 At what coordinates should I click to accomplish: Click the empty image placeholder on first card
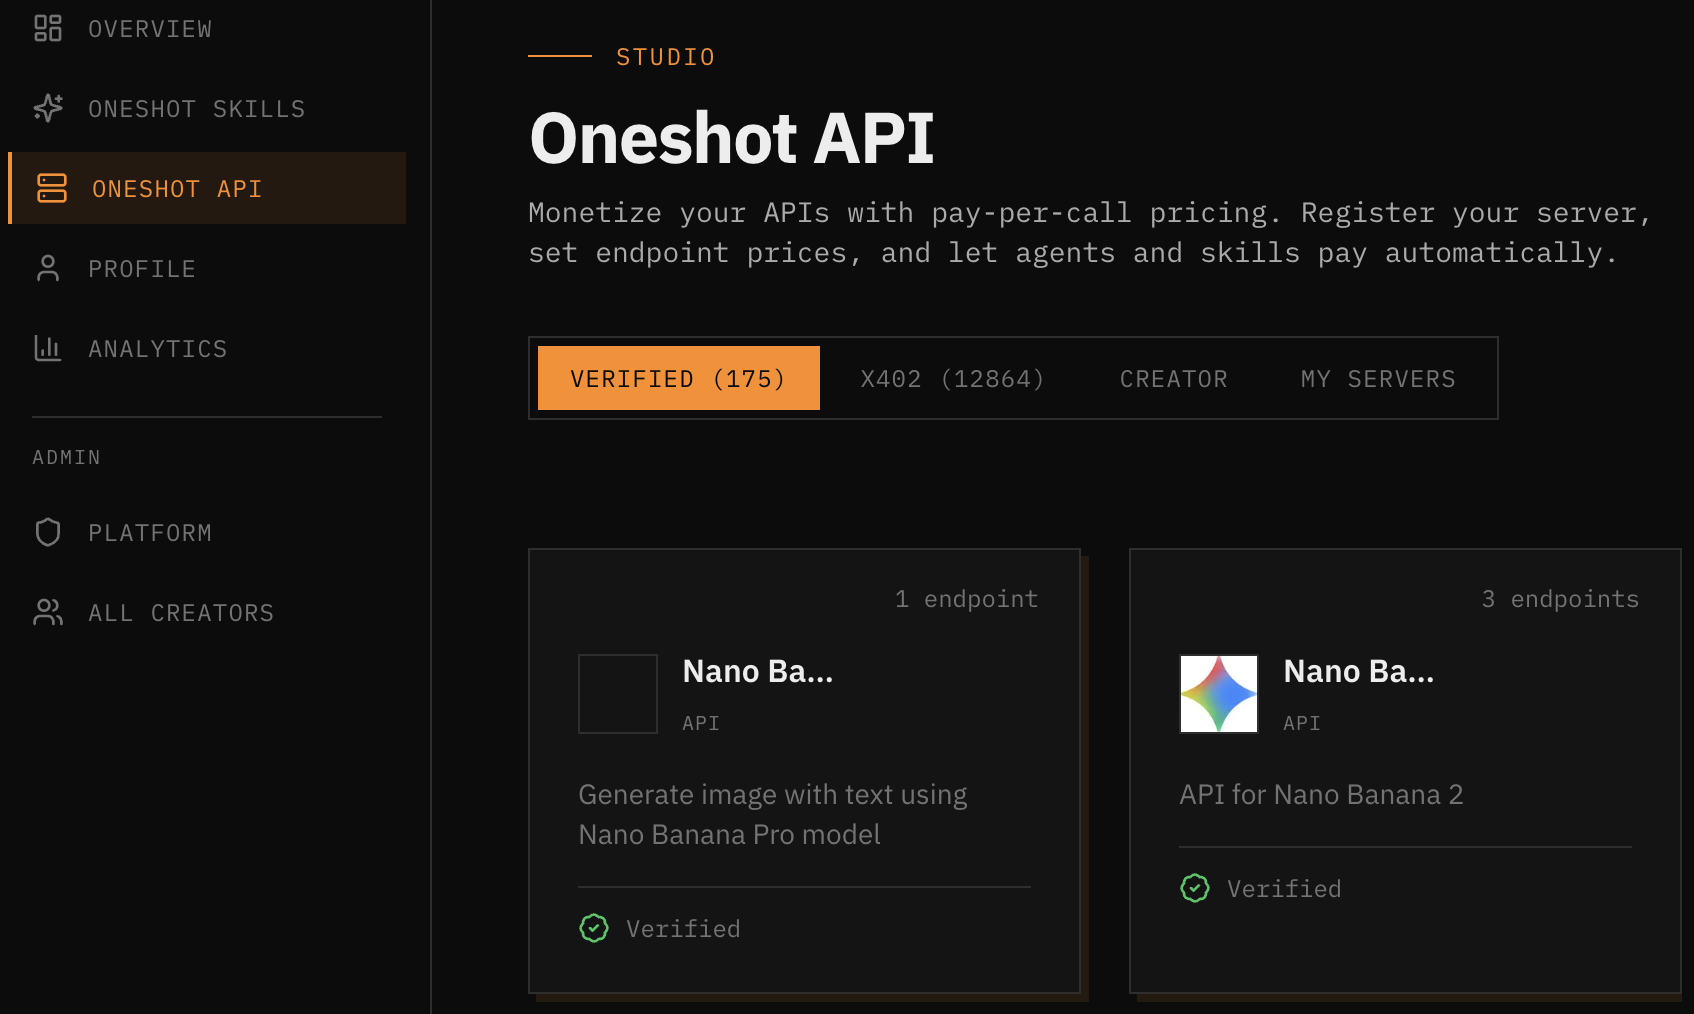click(x=617, y=694)
